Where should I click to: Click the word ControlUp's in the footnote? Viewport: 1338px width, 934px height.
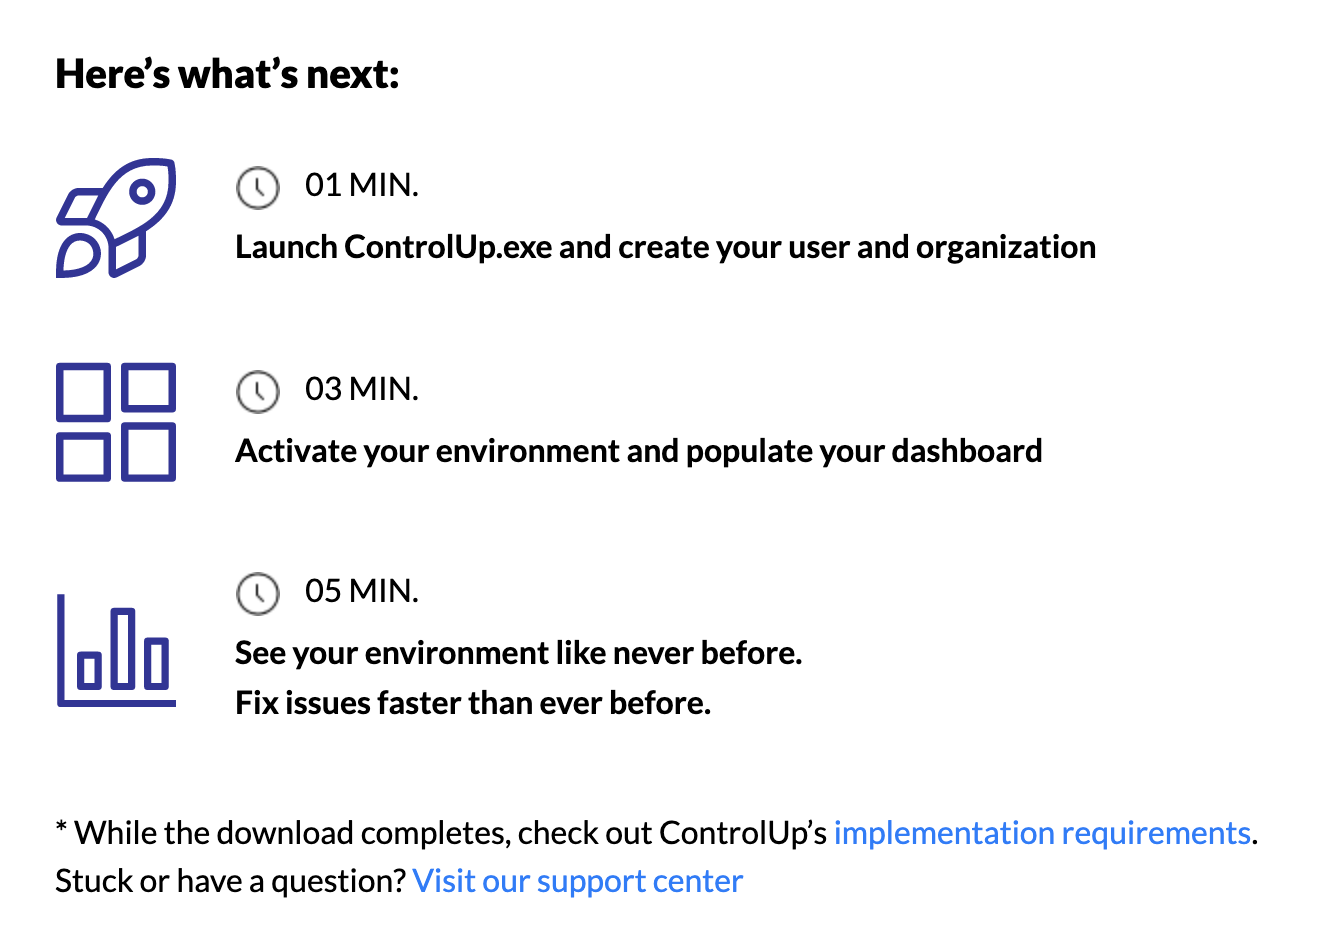click(743, 833)
